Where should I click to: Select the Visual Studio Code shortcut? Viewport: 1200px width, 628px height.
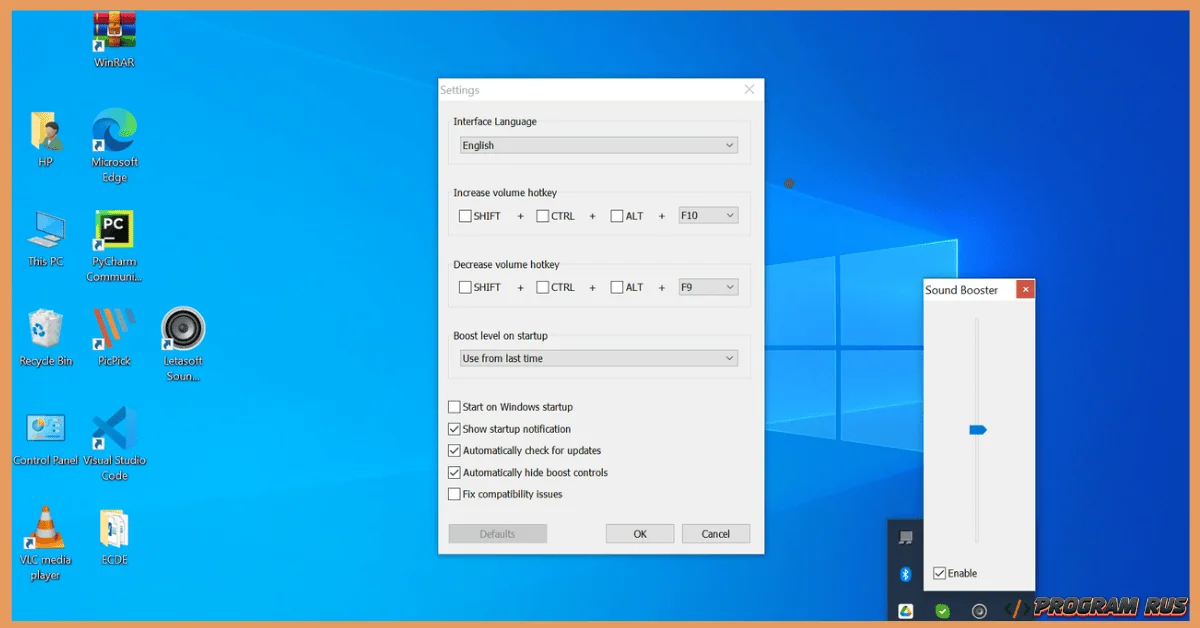(114, 430)
